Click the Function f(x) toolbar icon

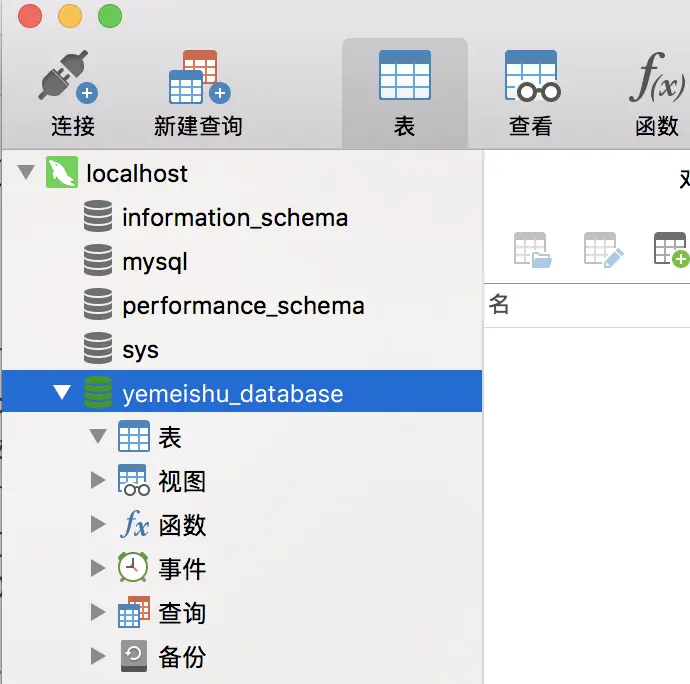(x=657, y=77)
